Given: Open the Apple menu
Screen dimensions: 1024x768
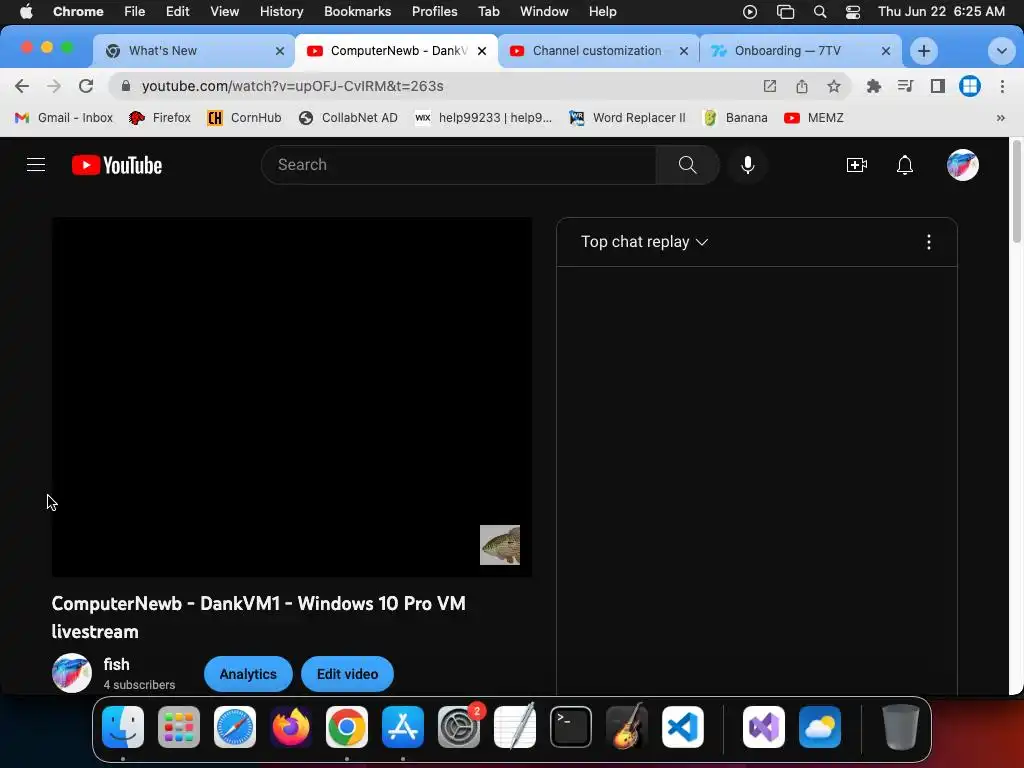Looking at the screenshot, I should pos(26,12).
